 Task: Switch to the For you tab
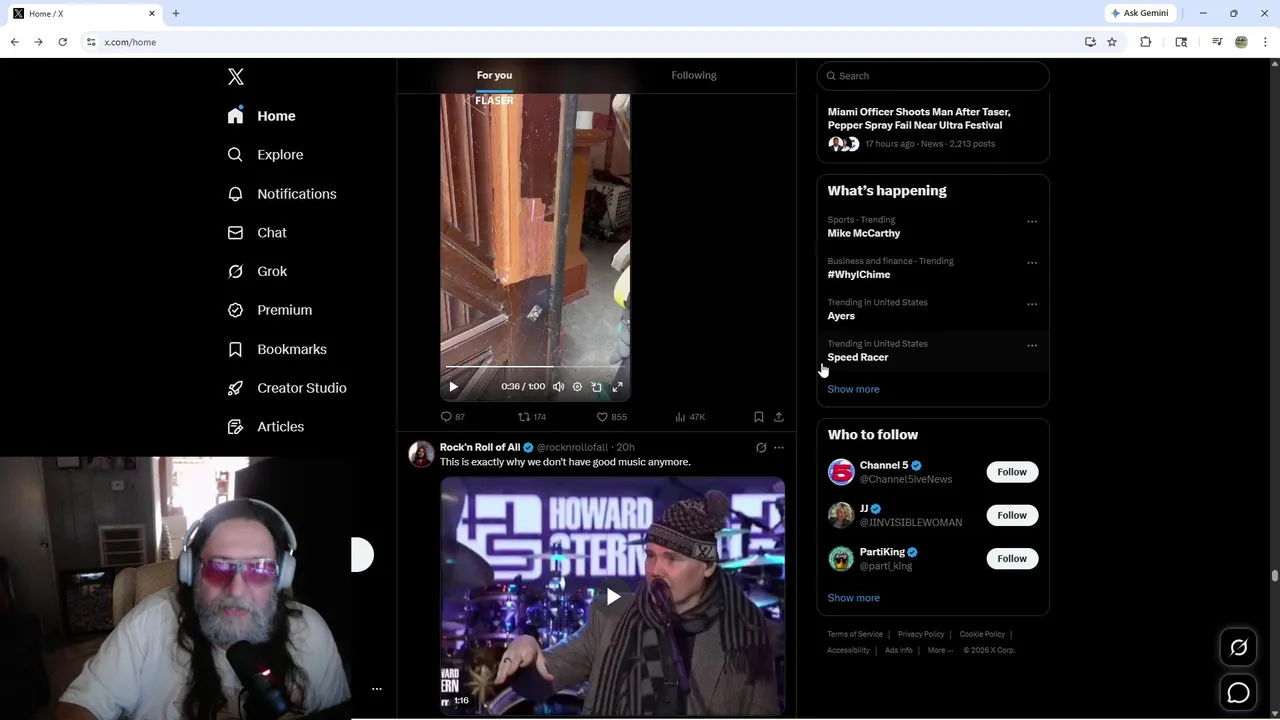[494, 75]
